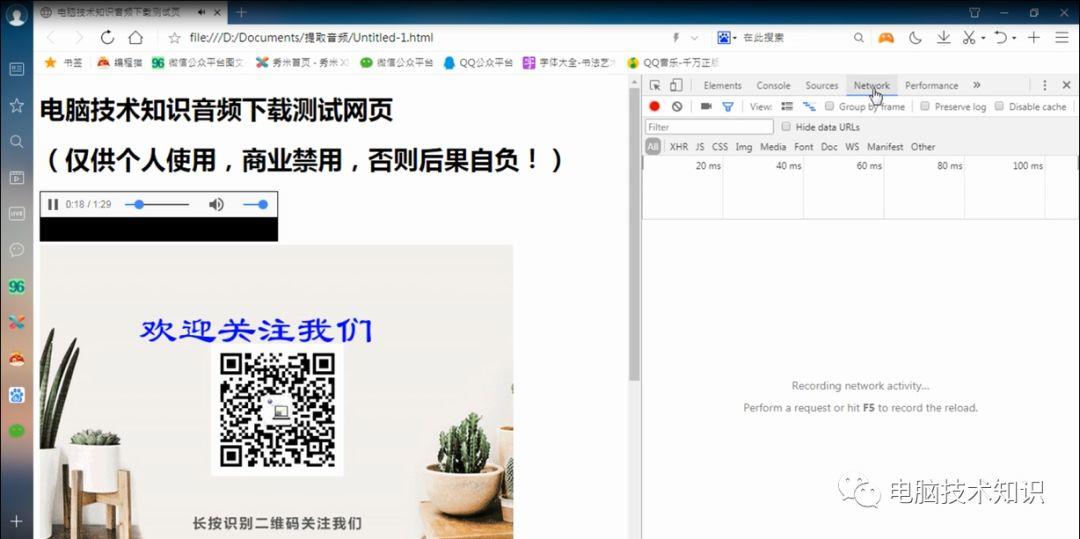Open the 编程猫 bookmark

[x=119, y=63]
